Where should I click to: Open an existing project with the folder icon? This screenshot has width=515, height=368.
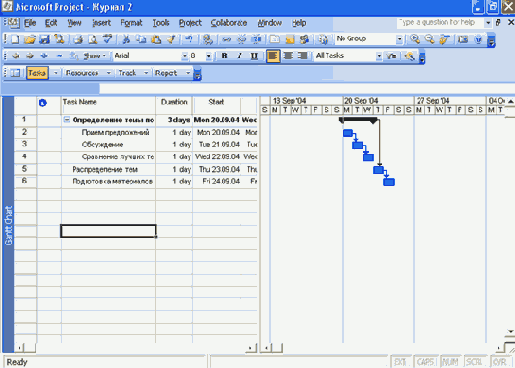point(30,39)
